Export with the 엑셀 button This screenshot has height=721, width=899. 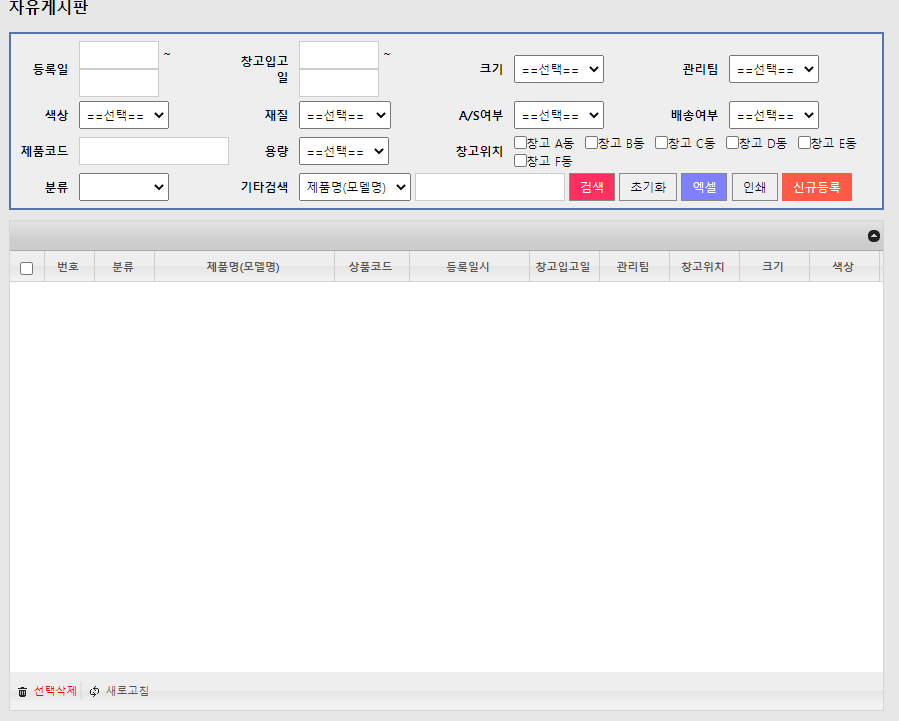click(x=703, y=187)
